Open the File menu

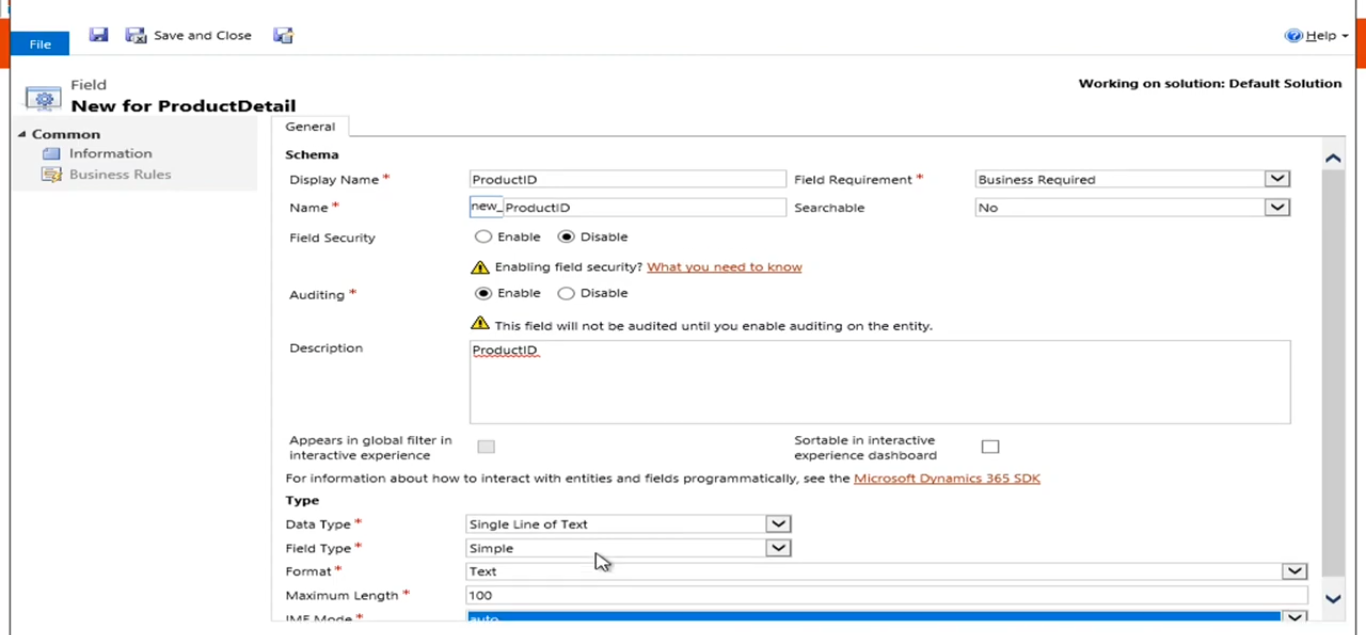click(x=40, y=44)
